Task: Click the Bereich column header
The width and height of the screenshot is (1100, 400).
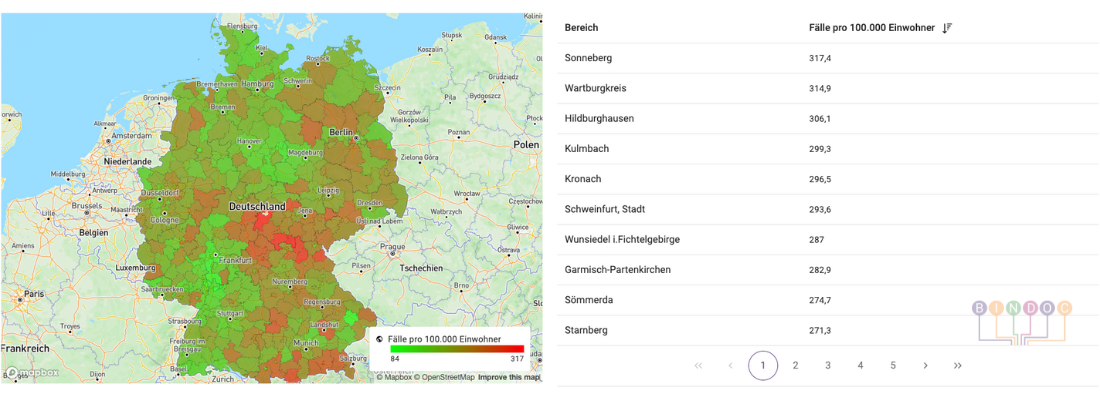Action: pos(582,28)
